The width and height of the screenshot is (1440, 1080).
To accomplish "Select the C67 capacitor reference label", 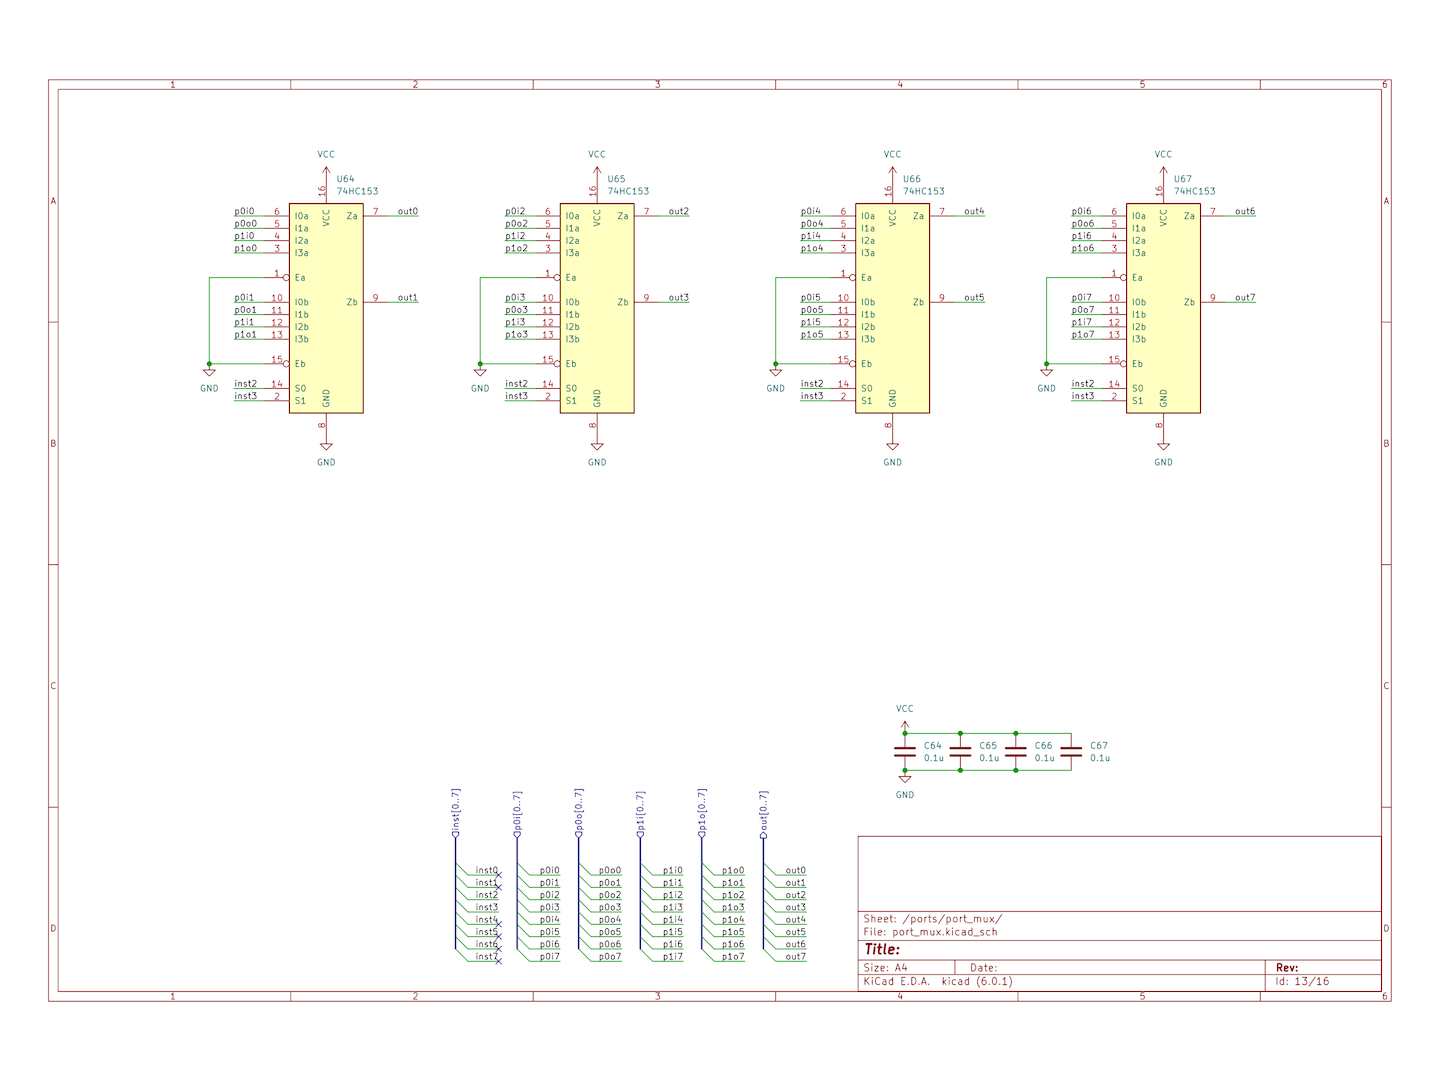I will pos(1098,745).
